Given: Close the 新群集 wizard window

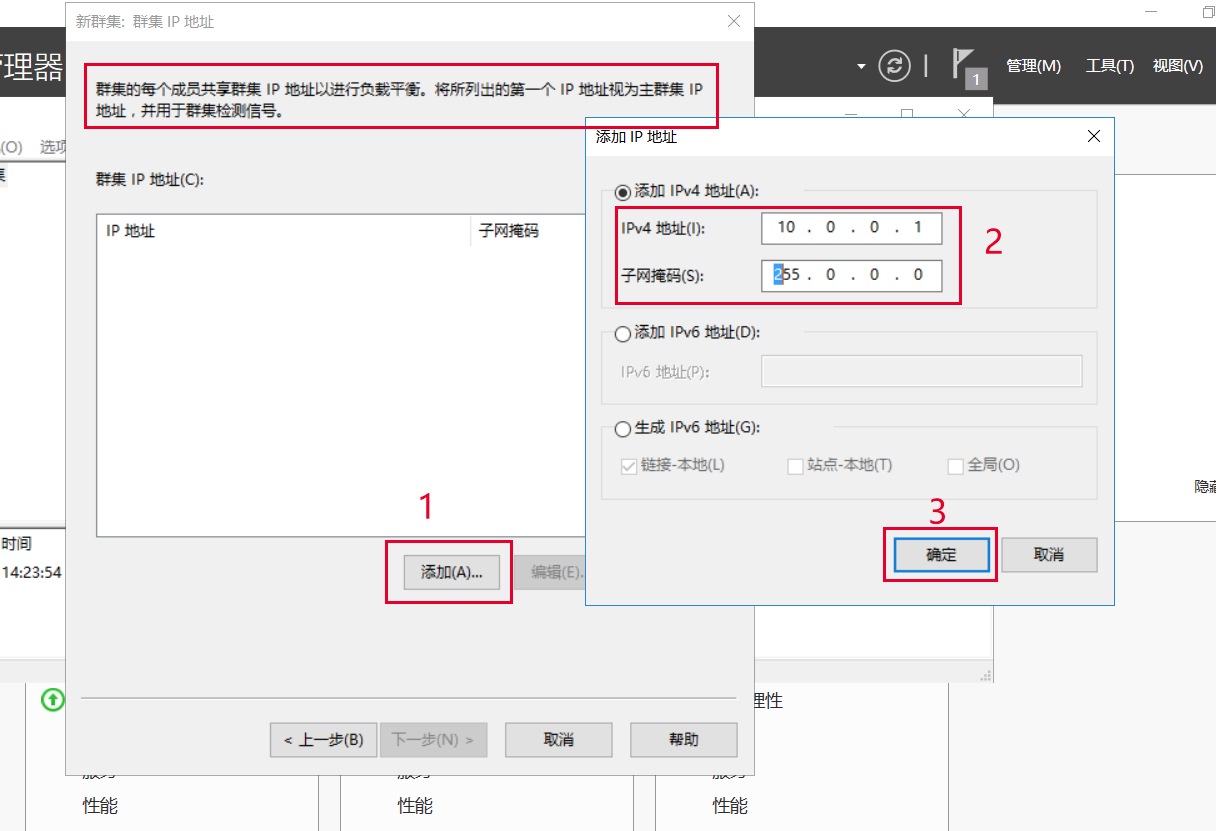Looking at the screenshot, I should 734,21.
